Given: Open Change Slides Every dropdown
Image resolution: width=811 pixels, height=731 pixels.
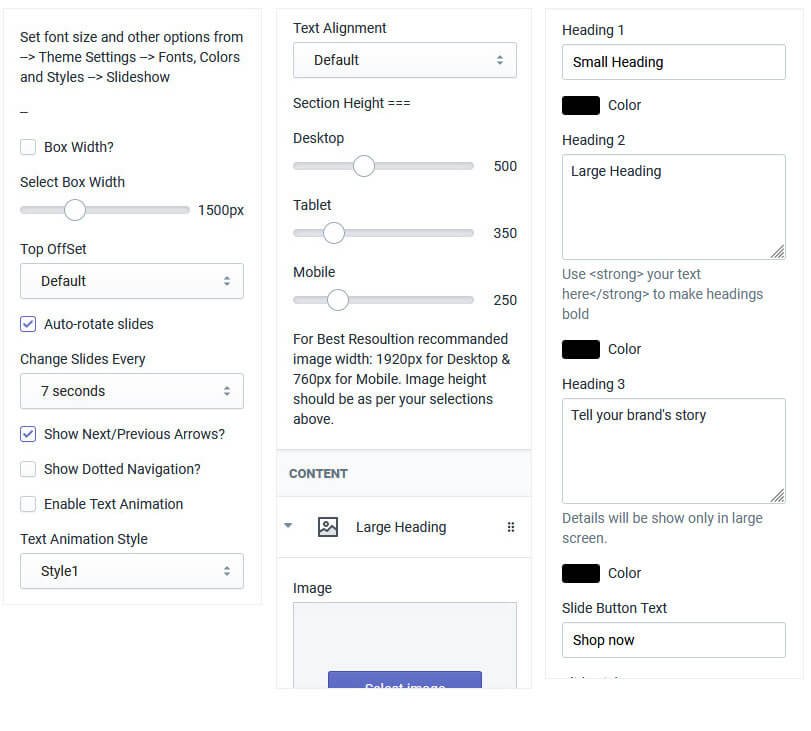Looking at the screenshot, I should click(132, 391).
